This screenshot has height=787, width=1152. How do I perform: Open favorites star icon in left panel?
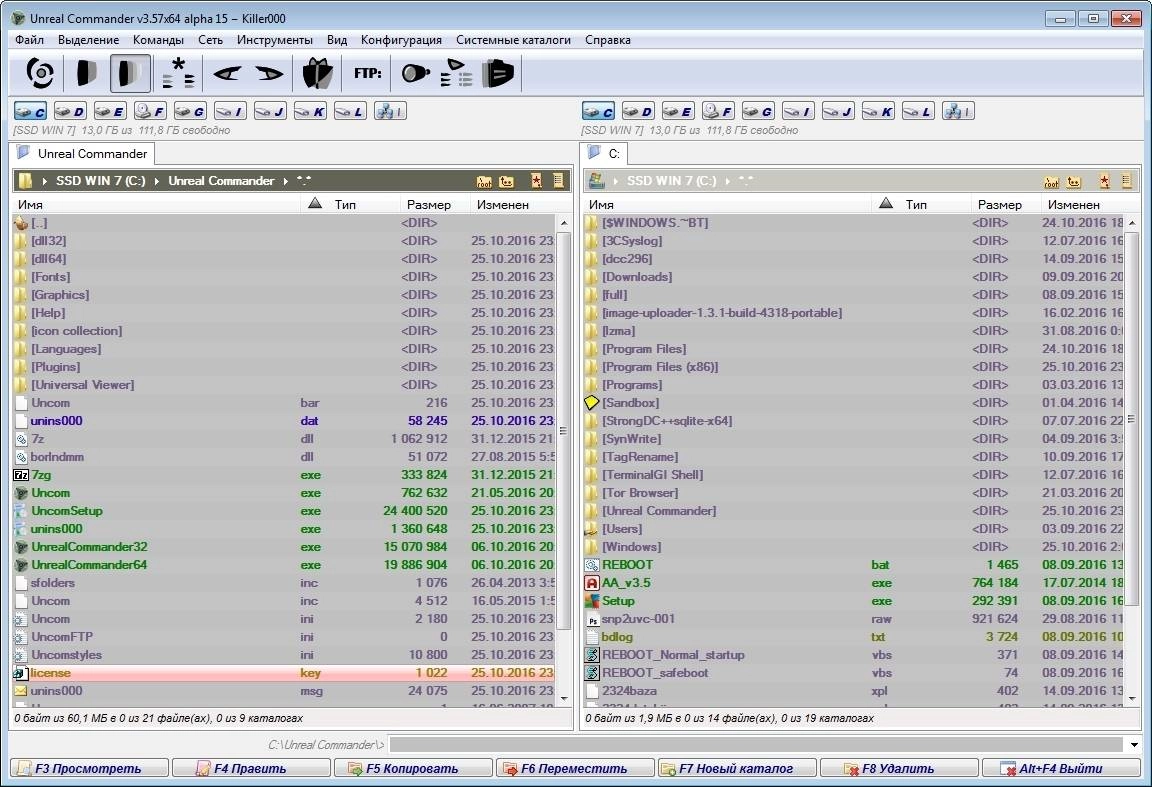click(x=536, y=181)
